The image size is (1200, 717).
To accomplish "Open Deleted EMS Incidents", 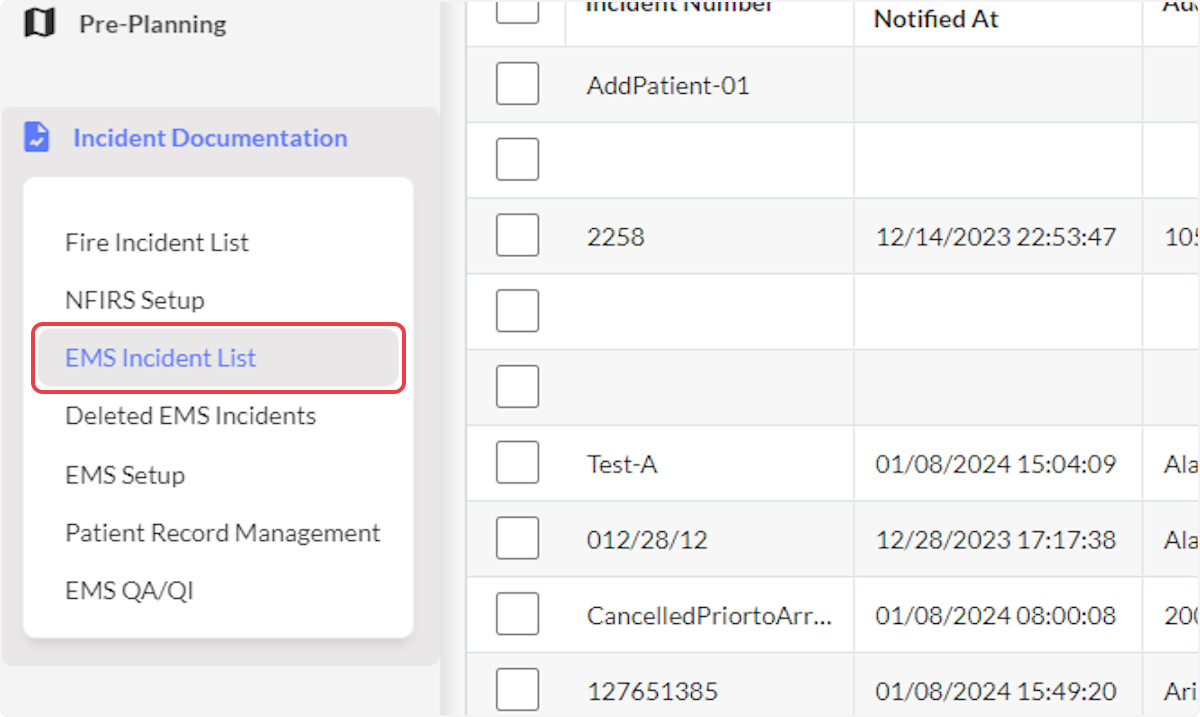I will click(191, 416).
